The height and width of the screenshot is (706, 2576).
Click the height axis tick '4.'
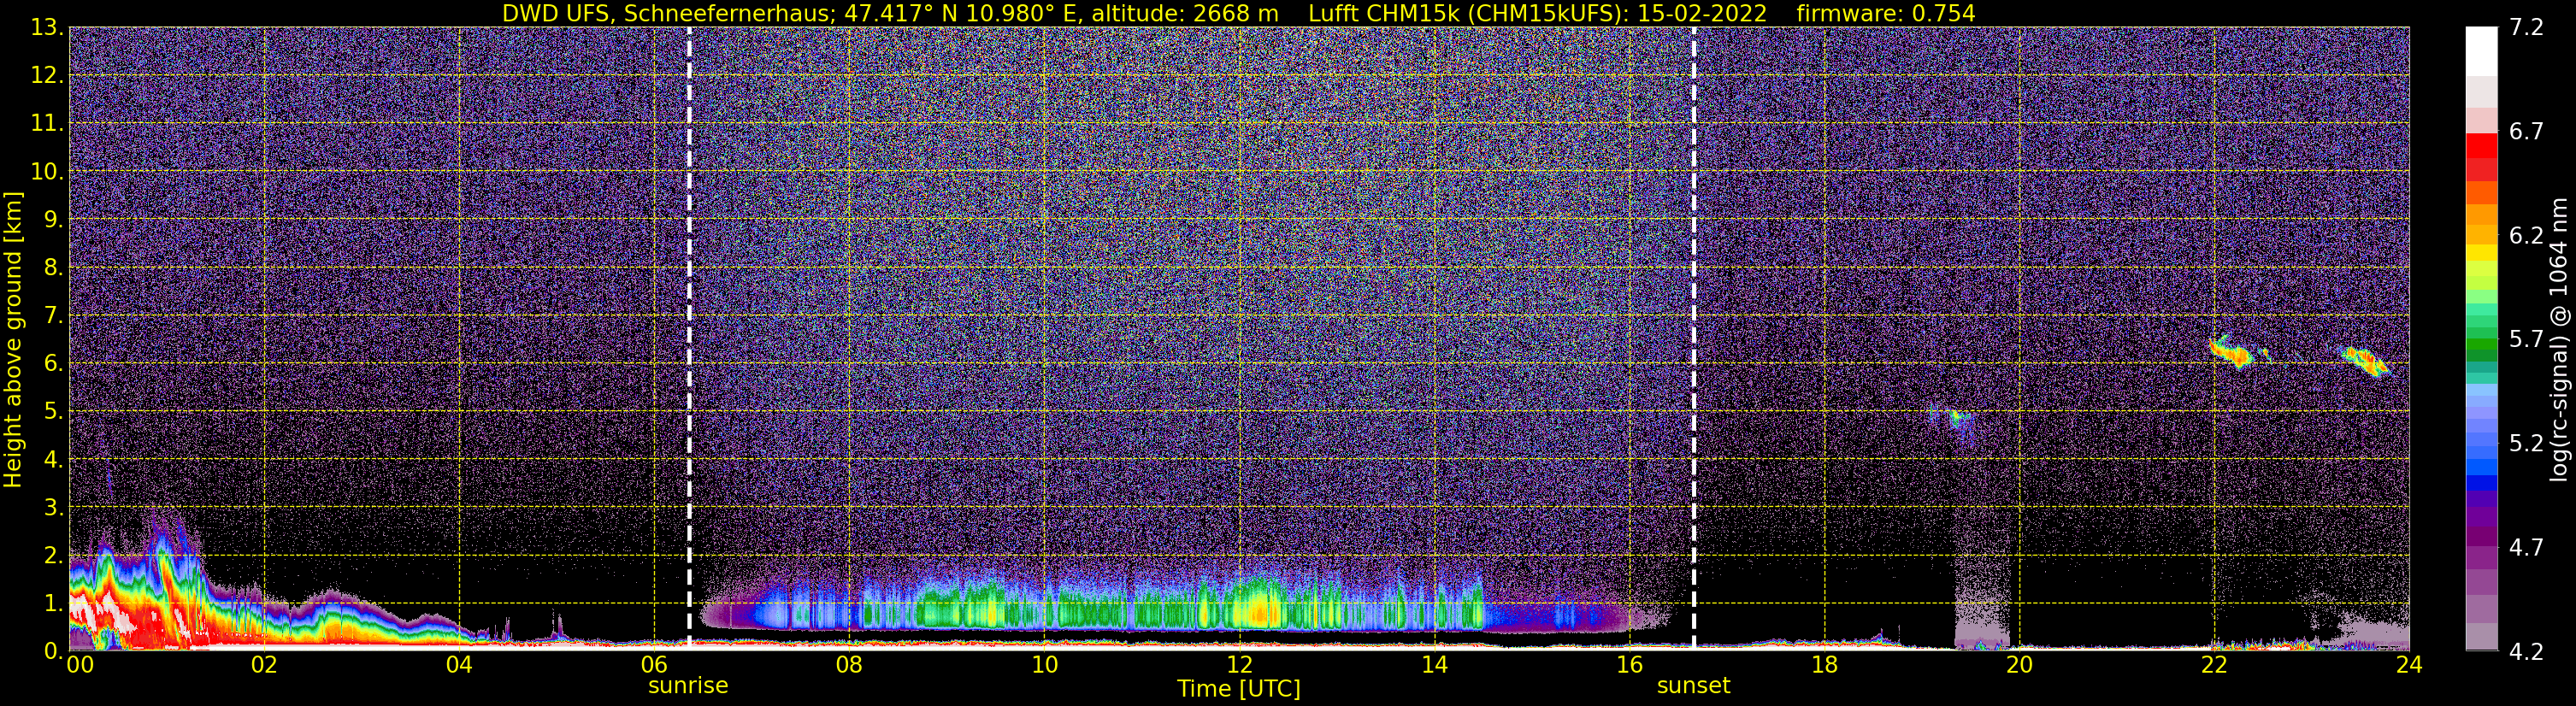pos(52,460)
